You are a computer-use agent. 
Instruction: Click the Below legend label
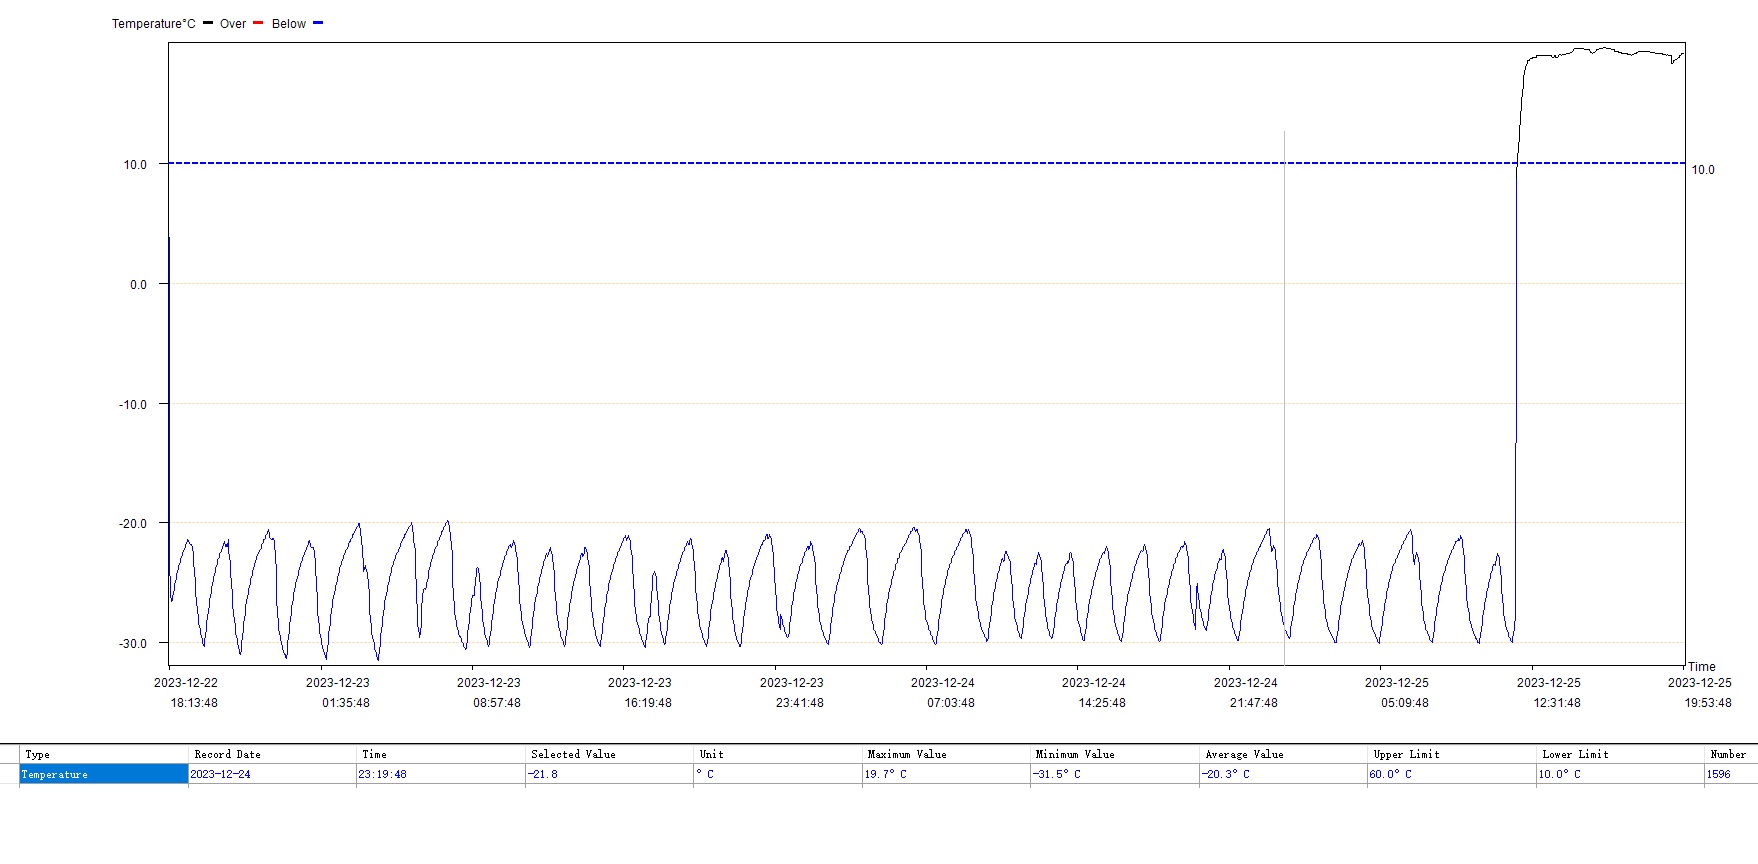click(289, 24)
